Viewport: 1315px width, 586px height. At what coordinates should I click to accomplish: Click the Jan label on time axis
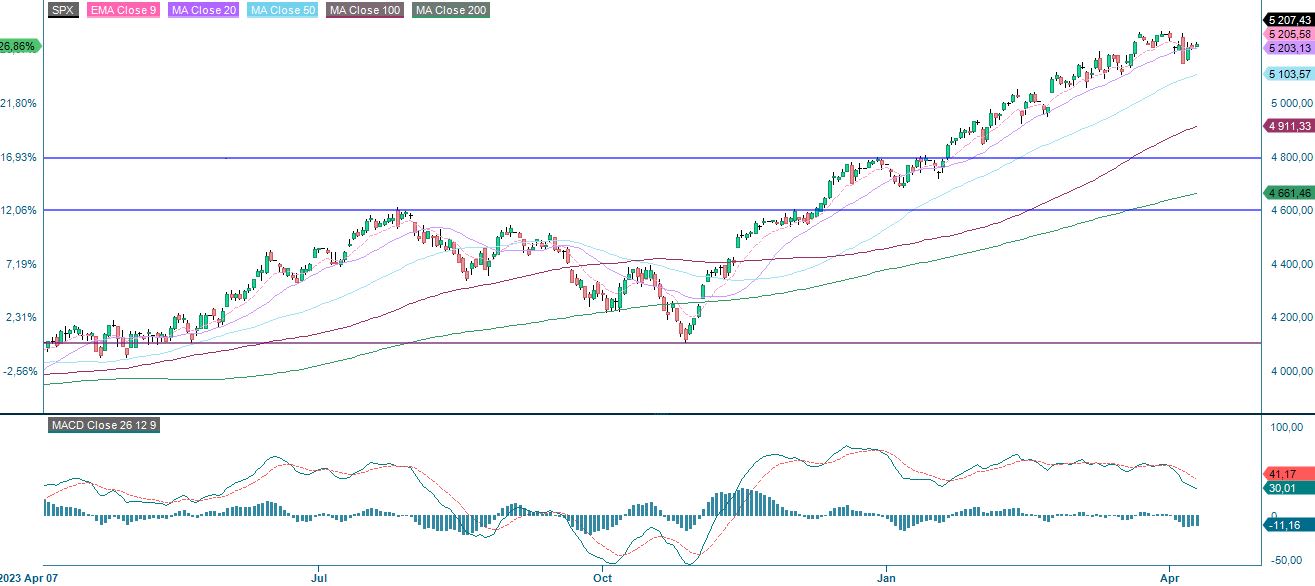coord(886,578)
